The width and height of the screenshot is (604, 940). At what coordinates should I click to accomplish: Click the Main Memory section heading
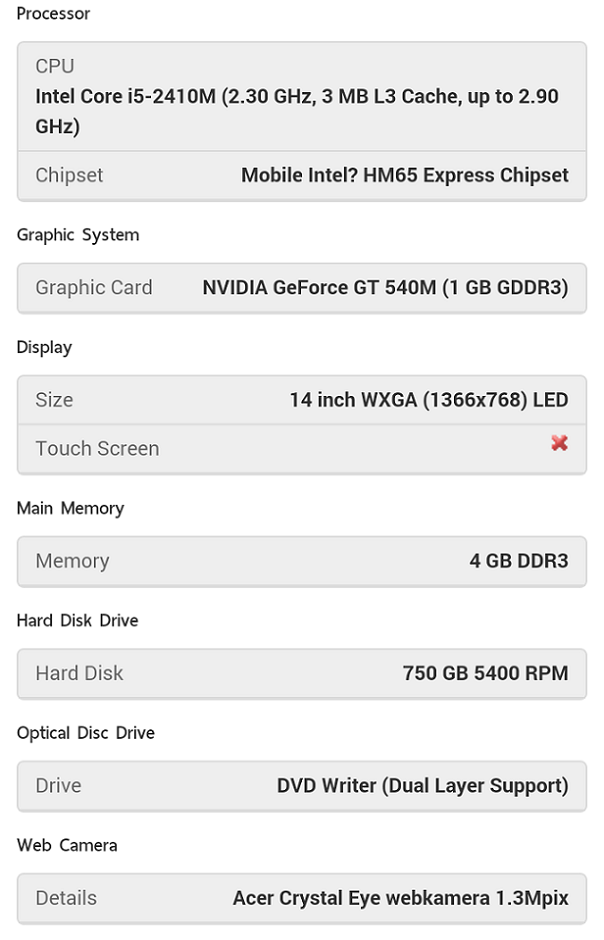[x=70, y=508]
